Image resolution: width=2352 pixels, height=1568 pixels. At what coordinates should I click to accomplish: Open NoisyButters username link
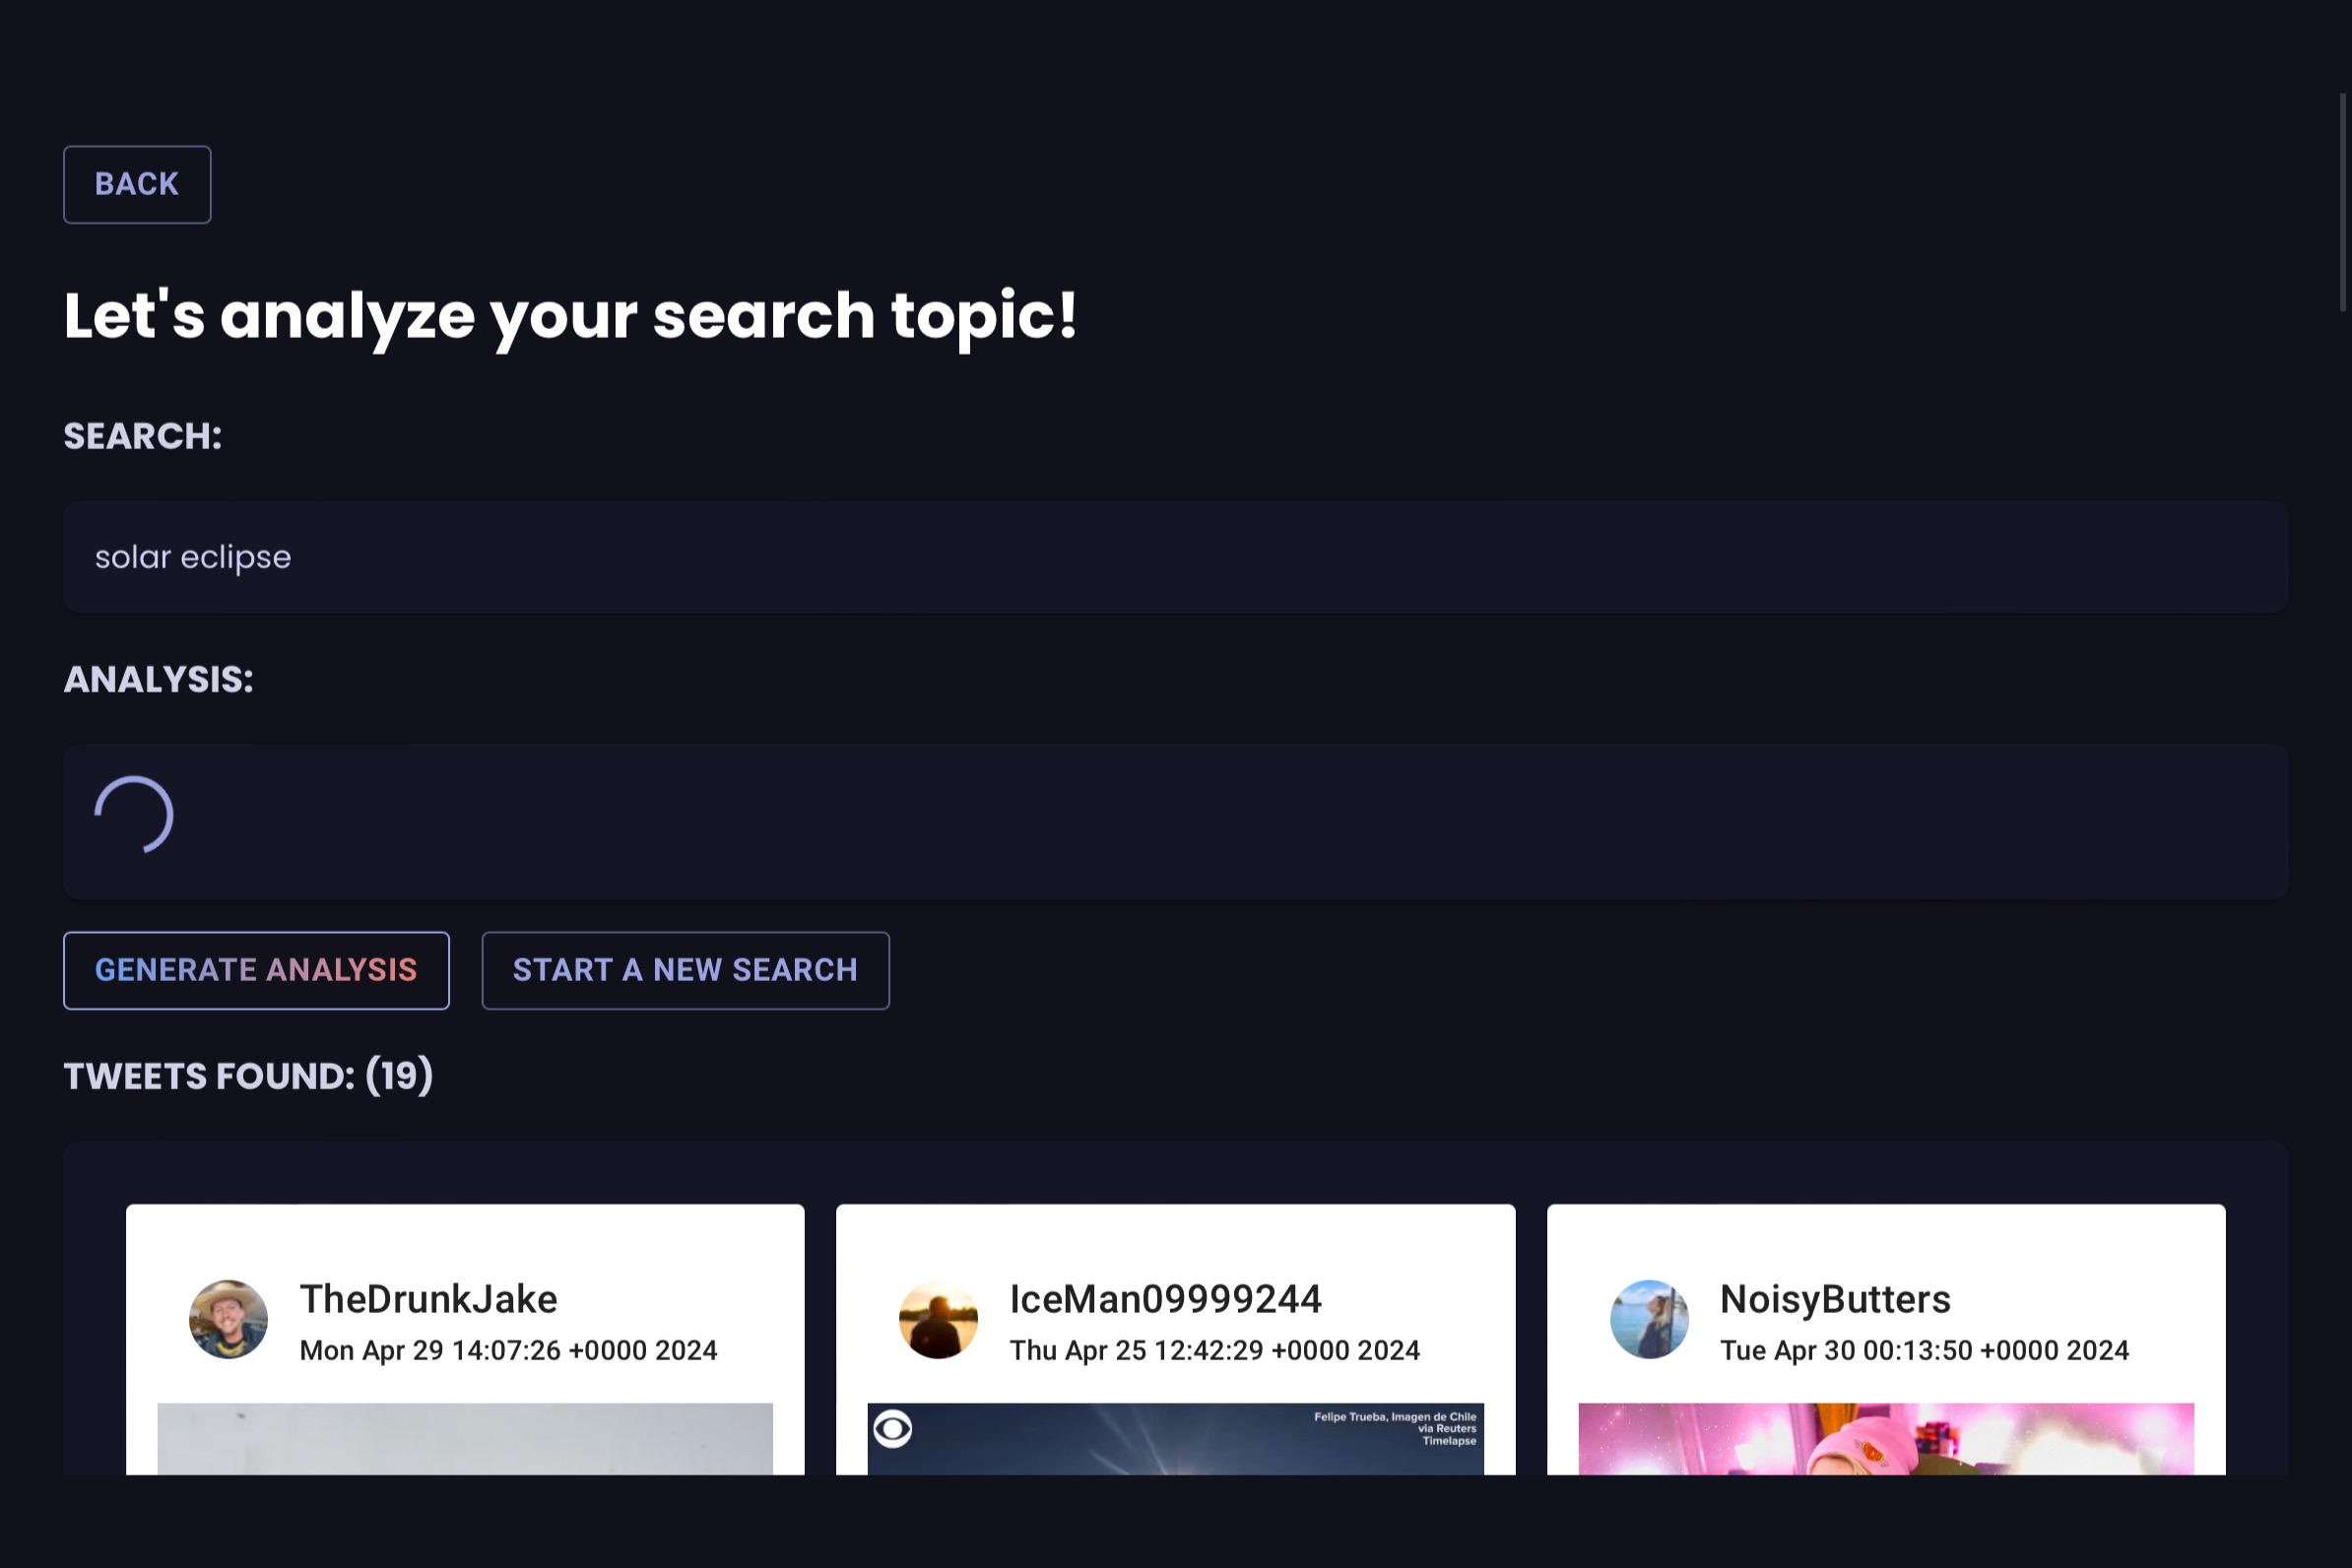pos(1834,1299)
